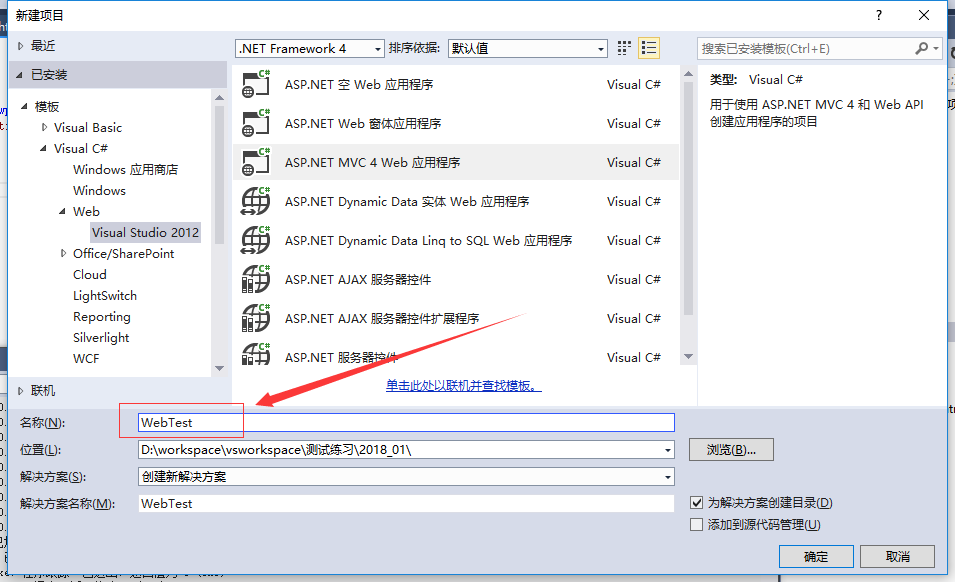This screenshot has height=582, width=955.
Task: Select ASP.NET AJAX 服务器控件扩展程序 text
Action: click(x=382, y=318)
